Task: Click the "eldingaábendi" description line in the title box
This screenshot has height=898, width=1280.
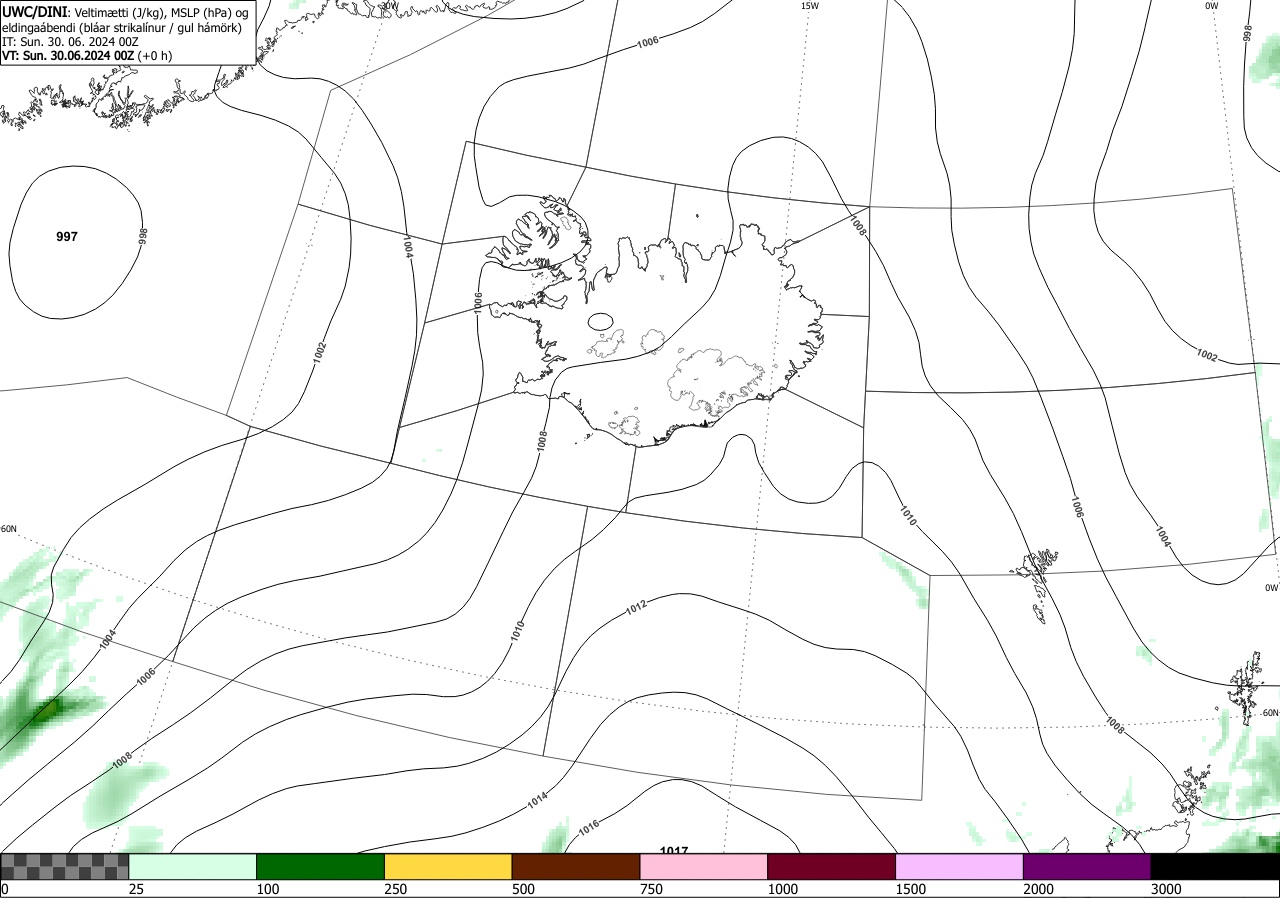Action: pos(121,27)
